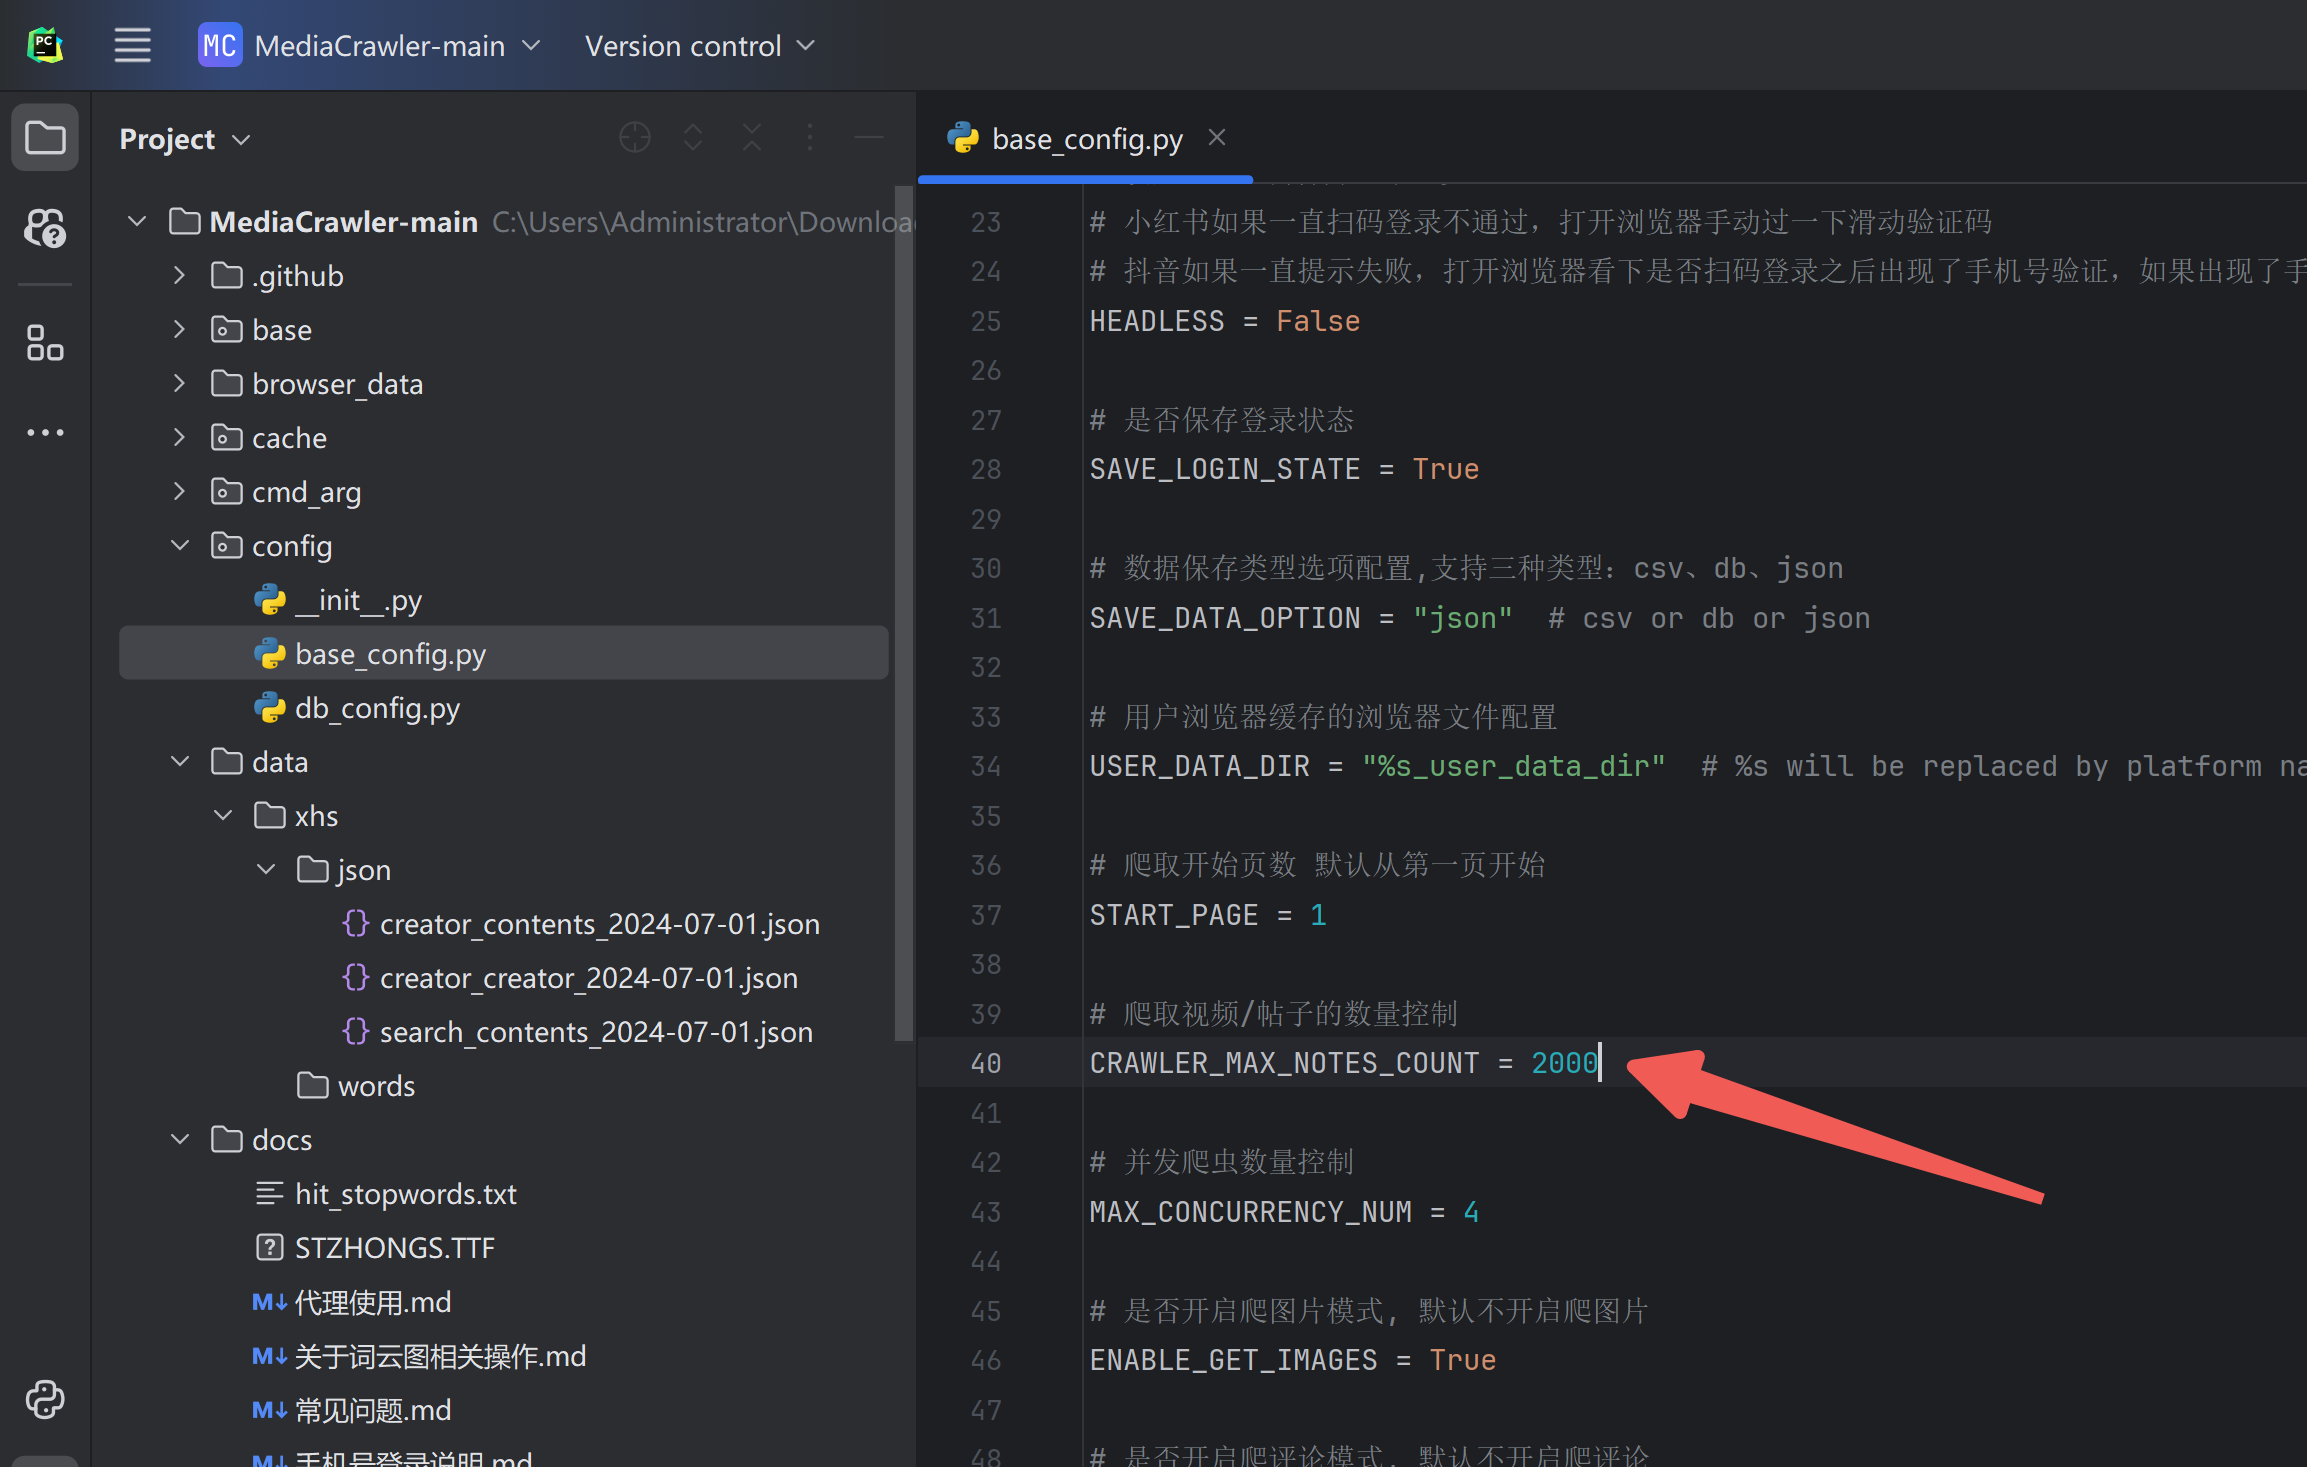This screenshot has width=2307, height=1467.
Task: Click line number 40 in the gutter
Action: point(986,1063)
